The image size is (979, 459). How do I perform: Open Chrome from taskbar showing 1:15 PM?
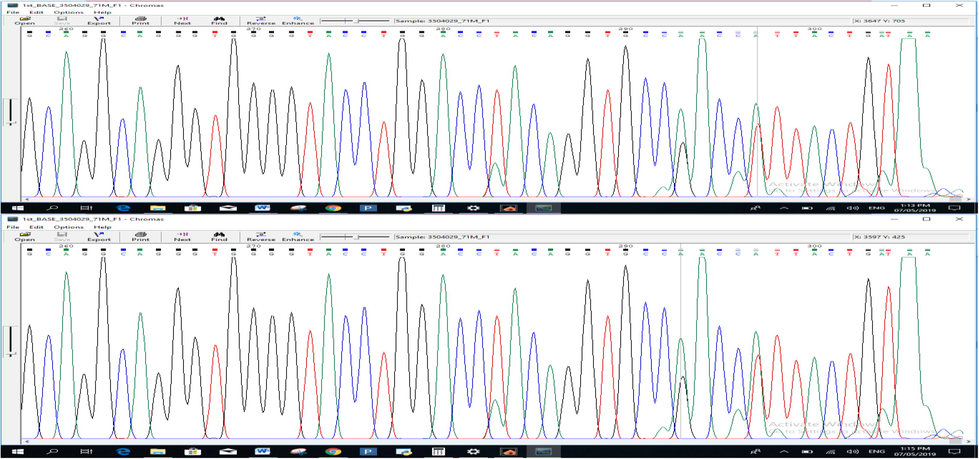[333, 451]
